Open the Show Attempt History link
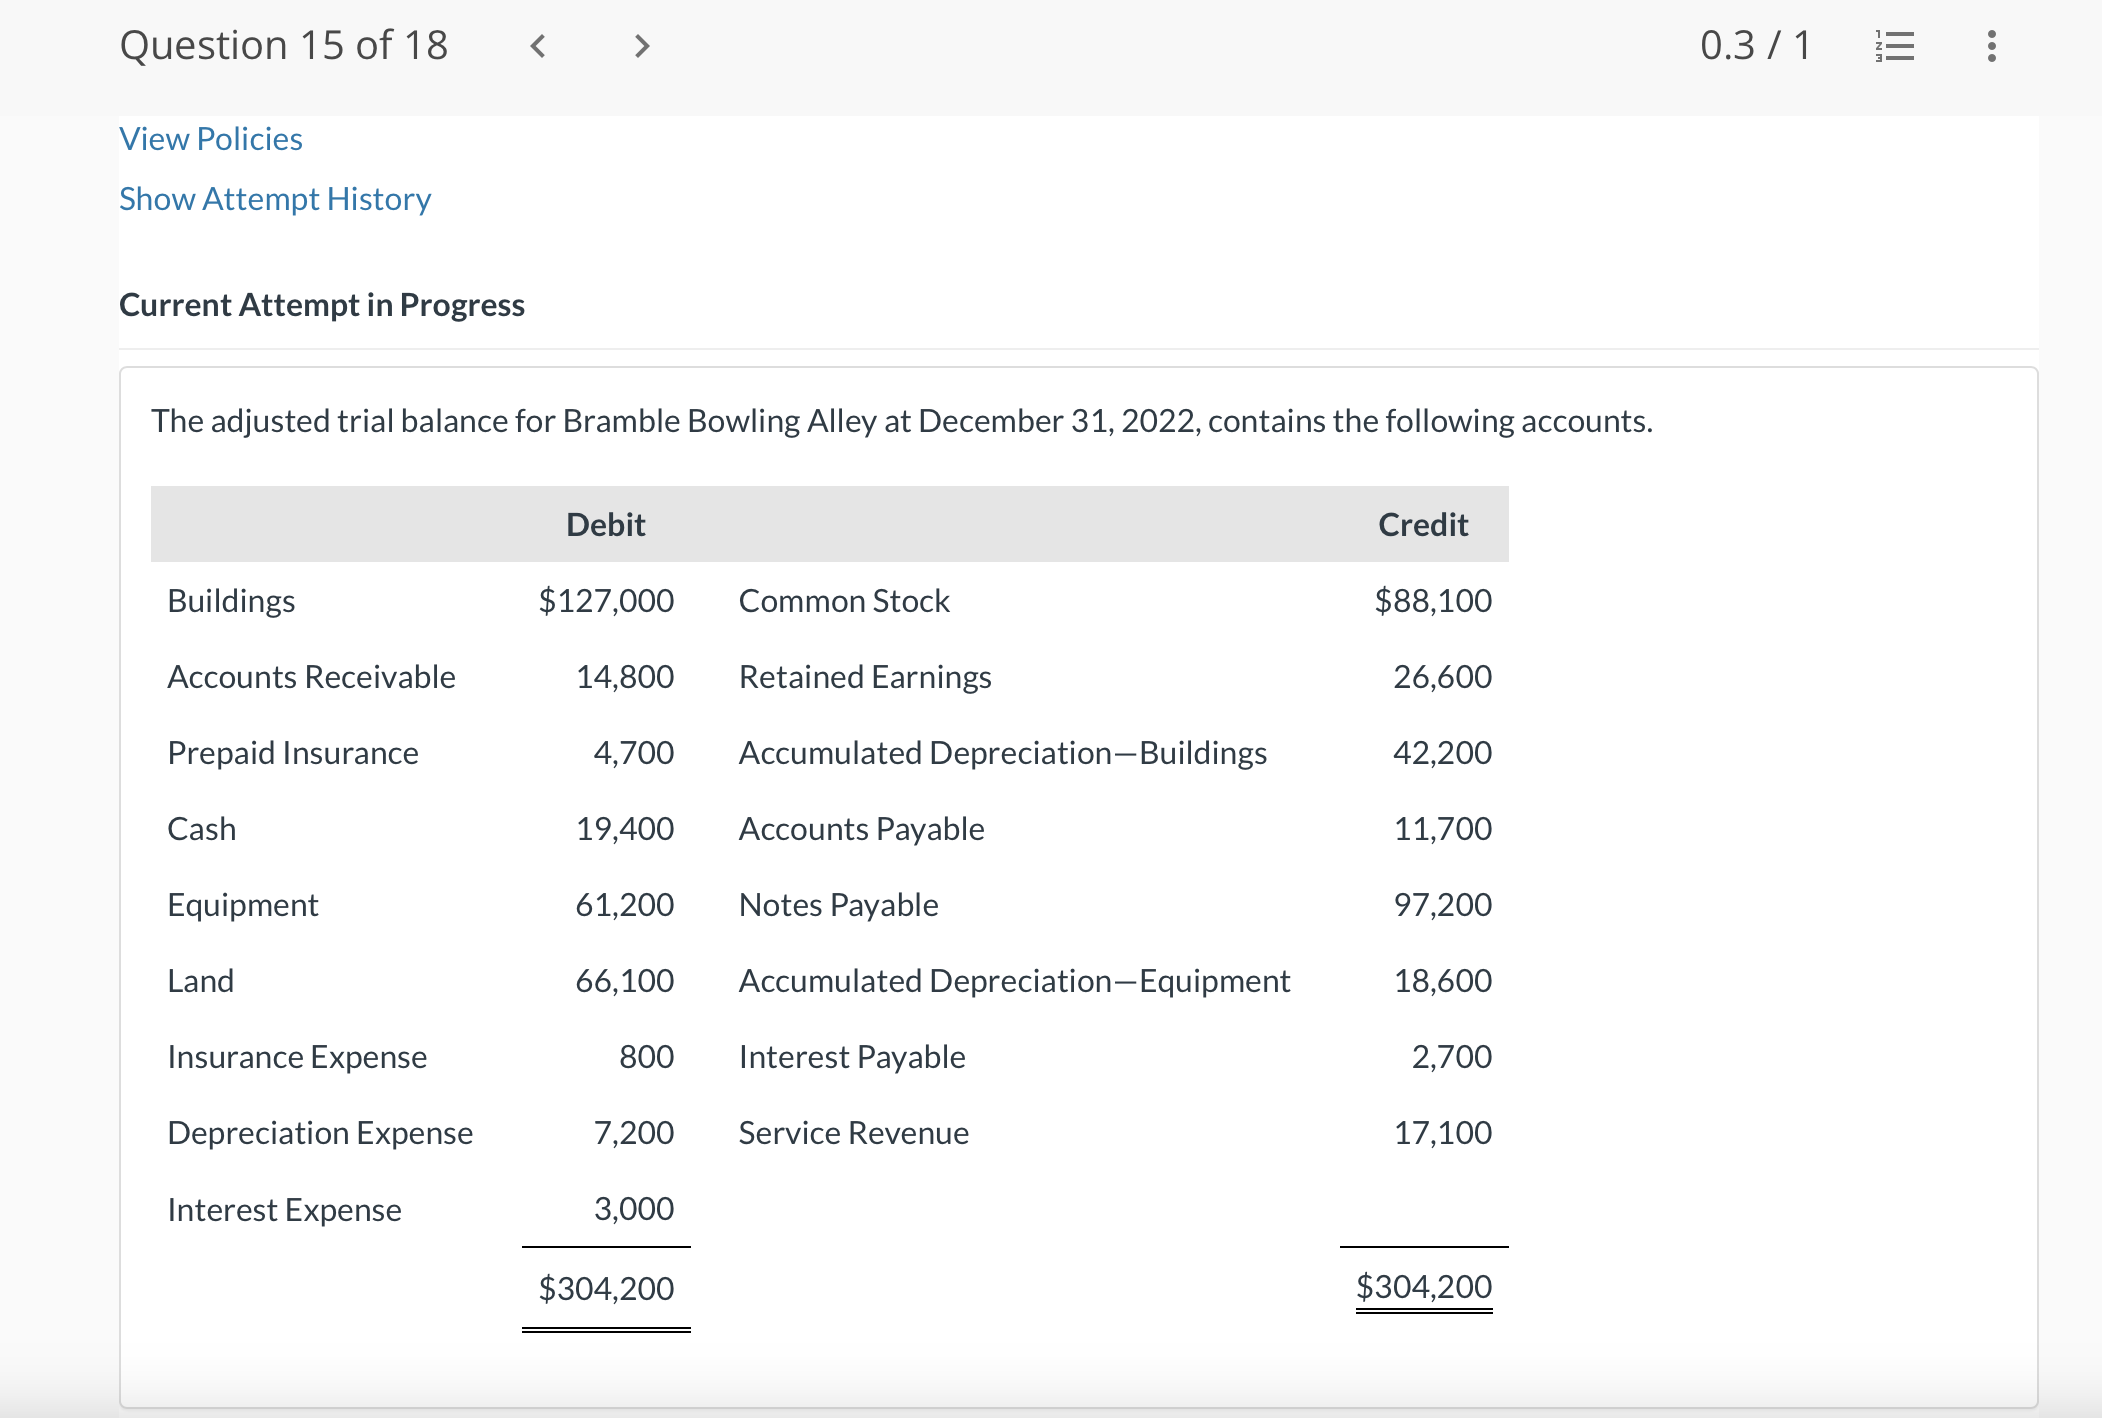The width and height of the screenshot is (2102, 1418). point(275,199)
